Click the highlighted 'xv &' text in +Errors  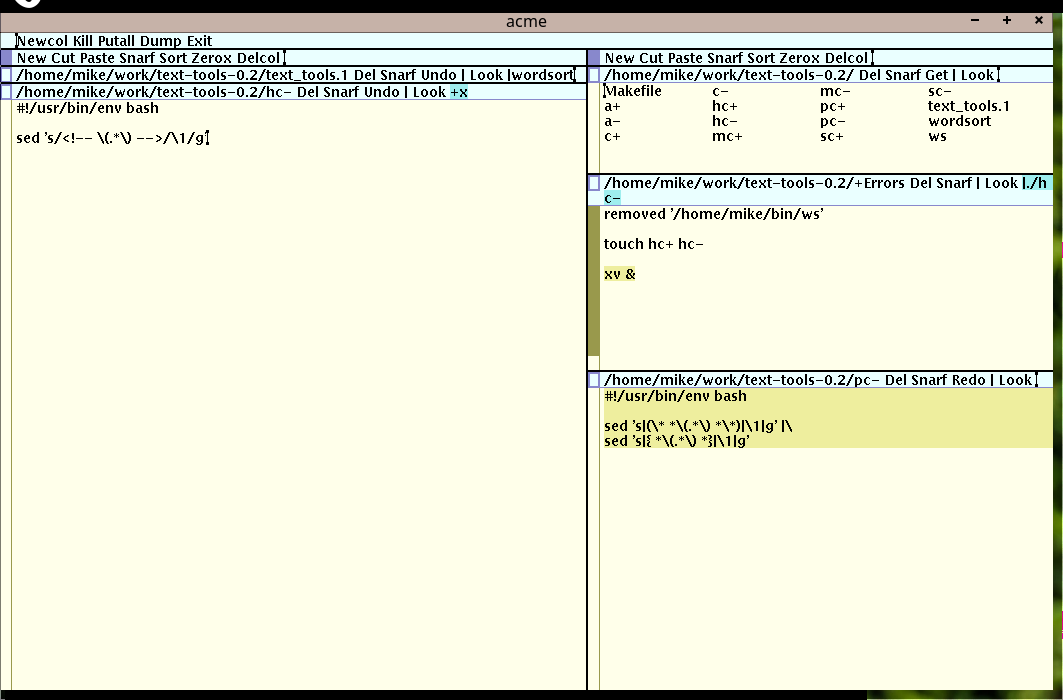point(620,274)
